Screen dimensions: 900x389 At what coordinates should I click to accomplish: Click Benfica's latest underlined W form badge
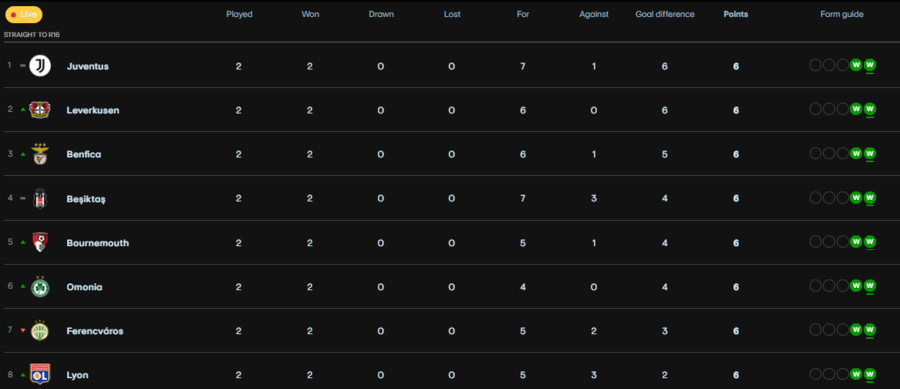click(870, 153)
